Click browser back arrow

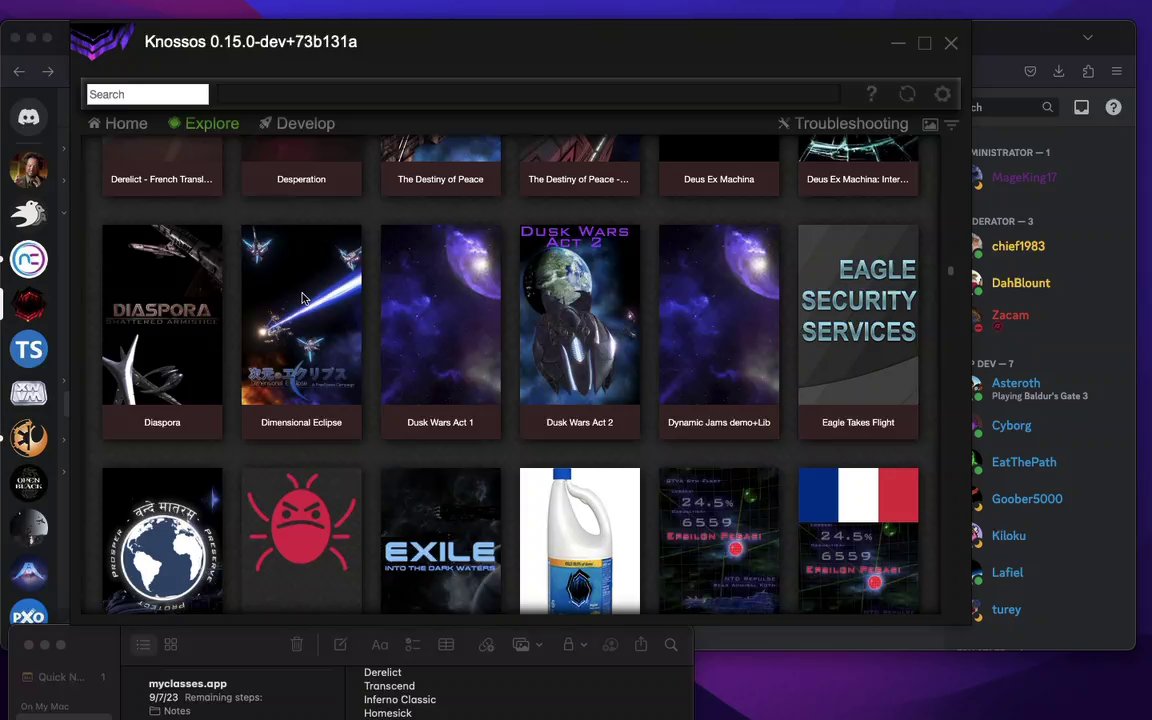pyautogui.click(x=19, y=71)
